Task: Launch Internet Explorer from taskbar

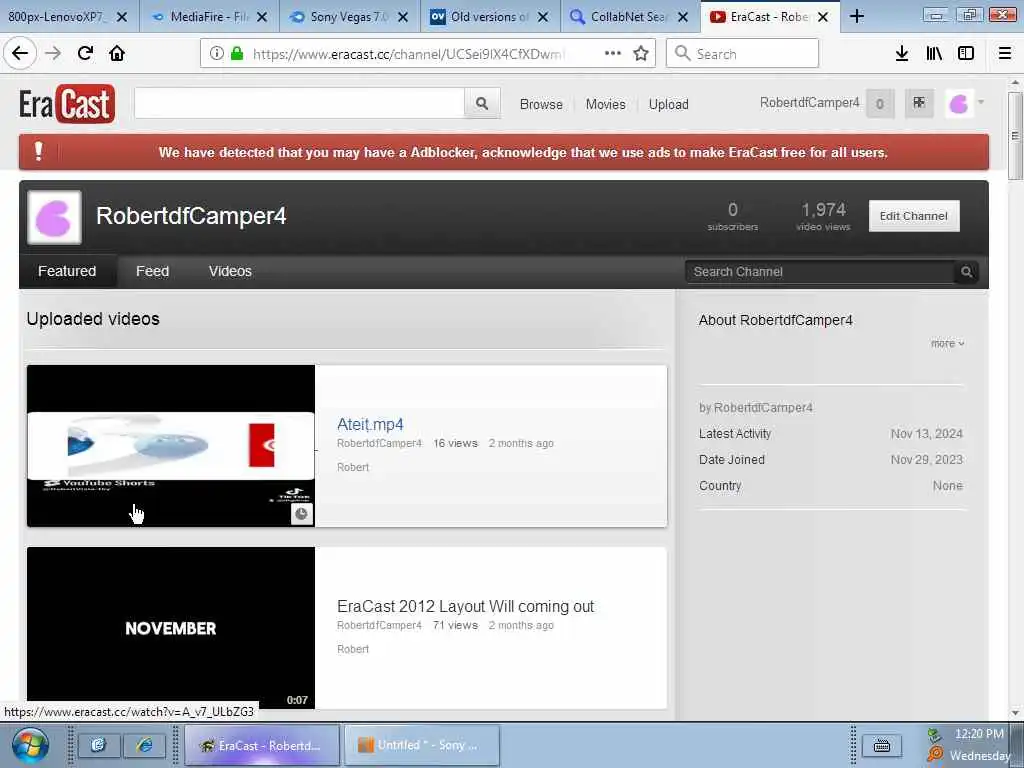Action: click(144, 745)
